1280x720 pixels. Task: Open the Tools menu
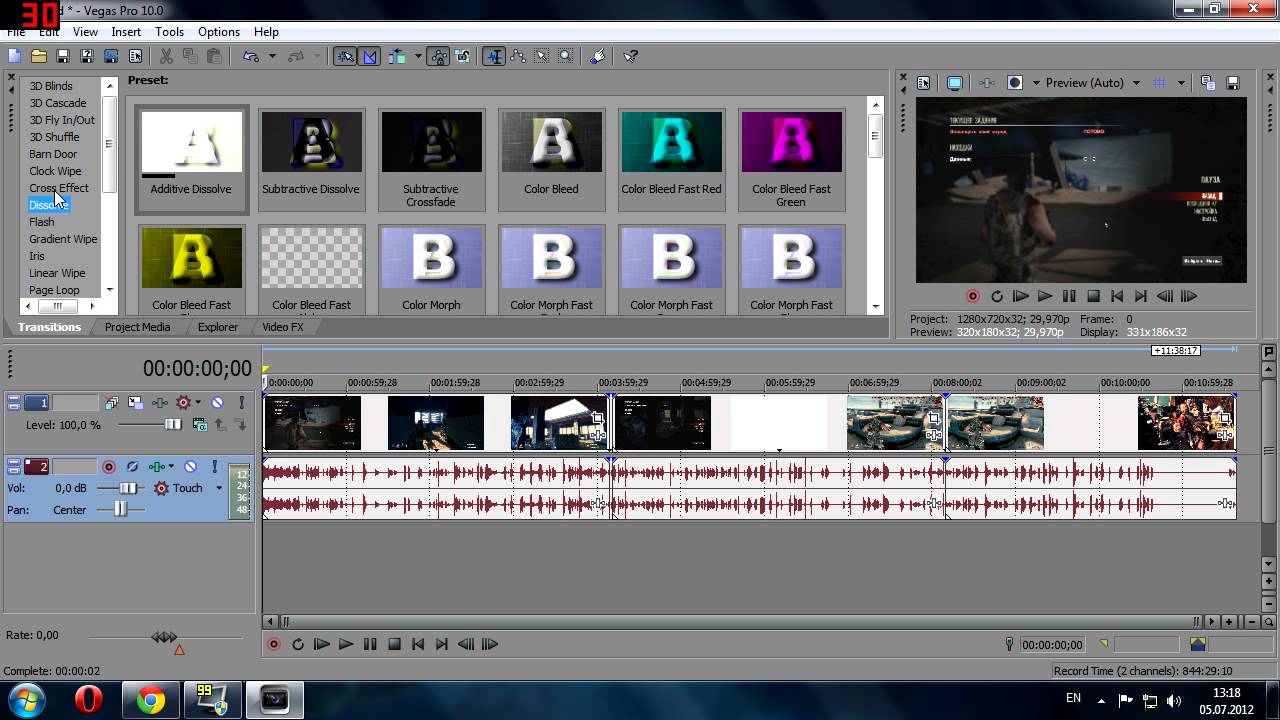pos(169,32)
